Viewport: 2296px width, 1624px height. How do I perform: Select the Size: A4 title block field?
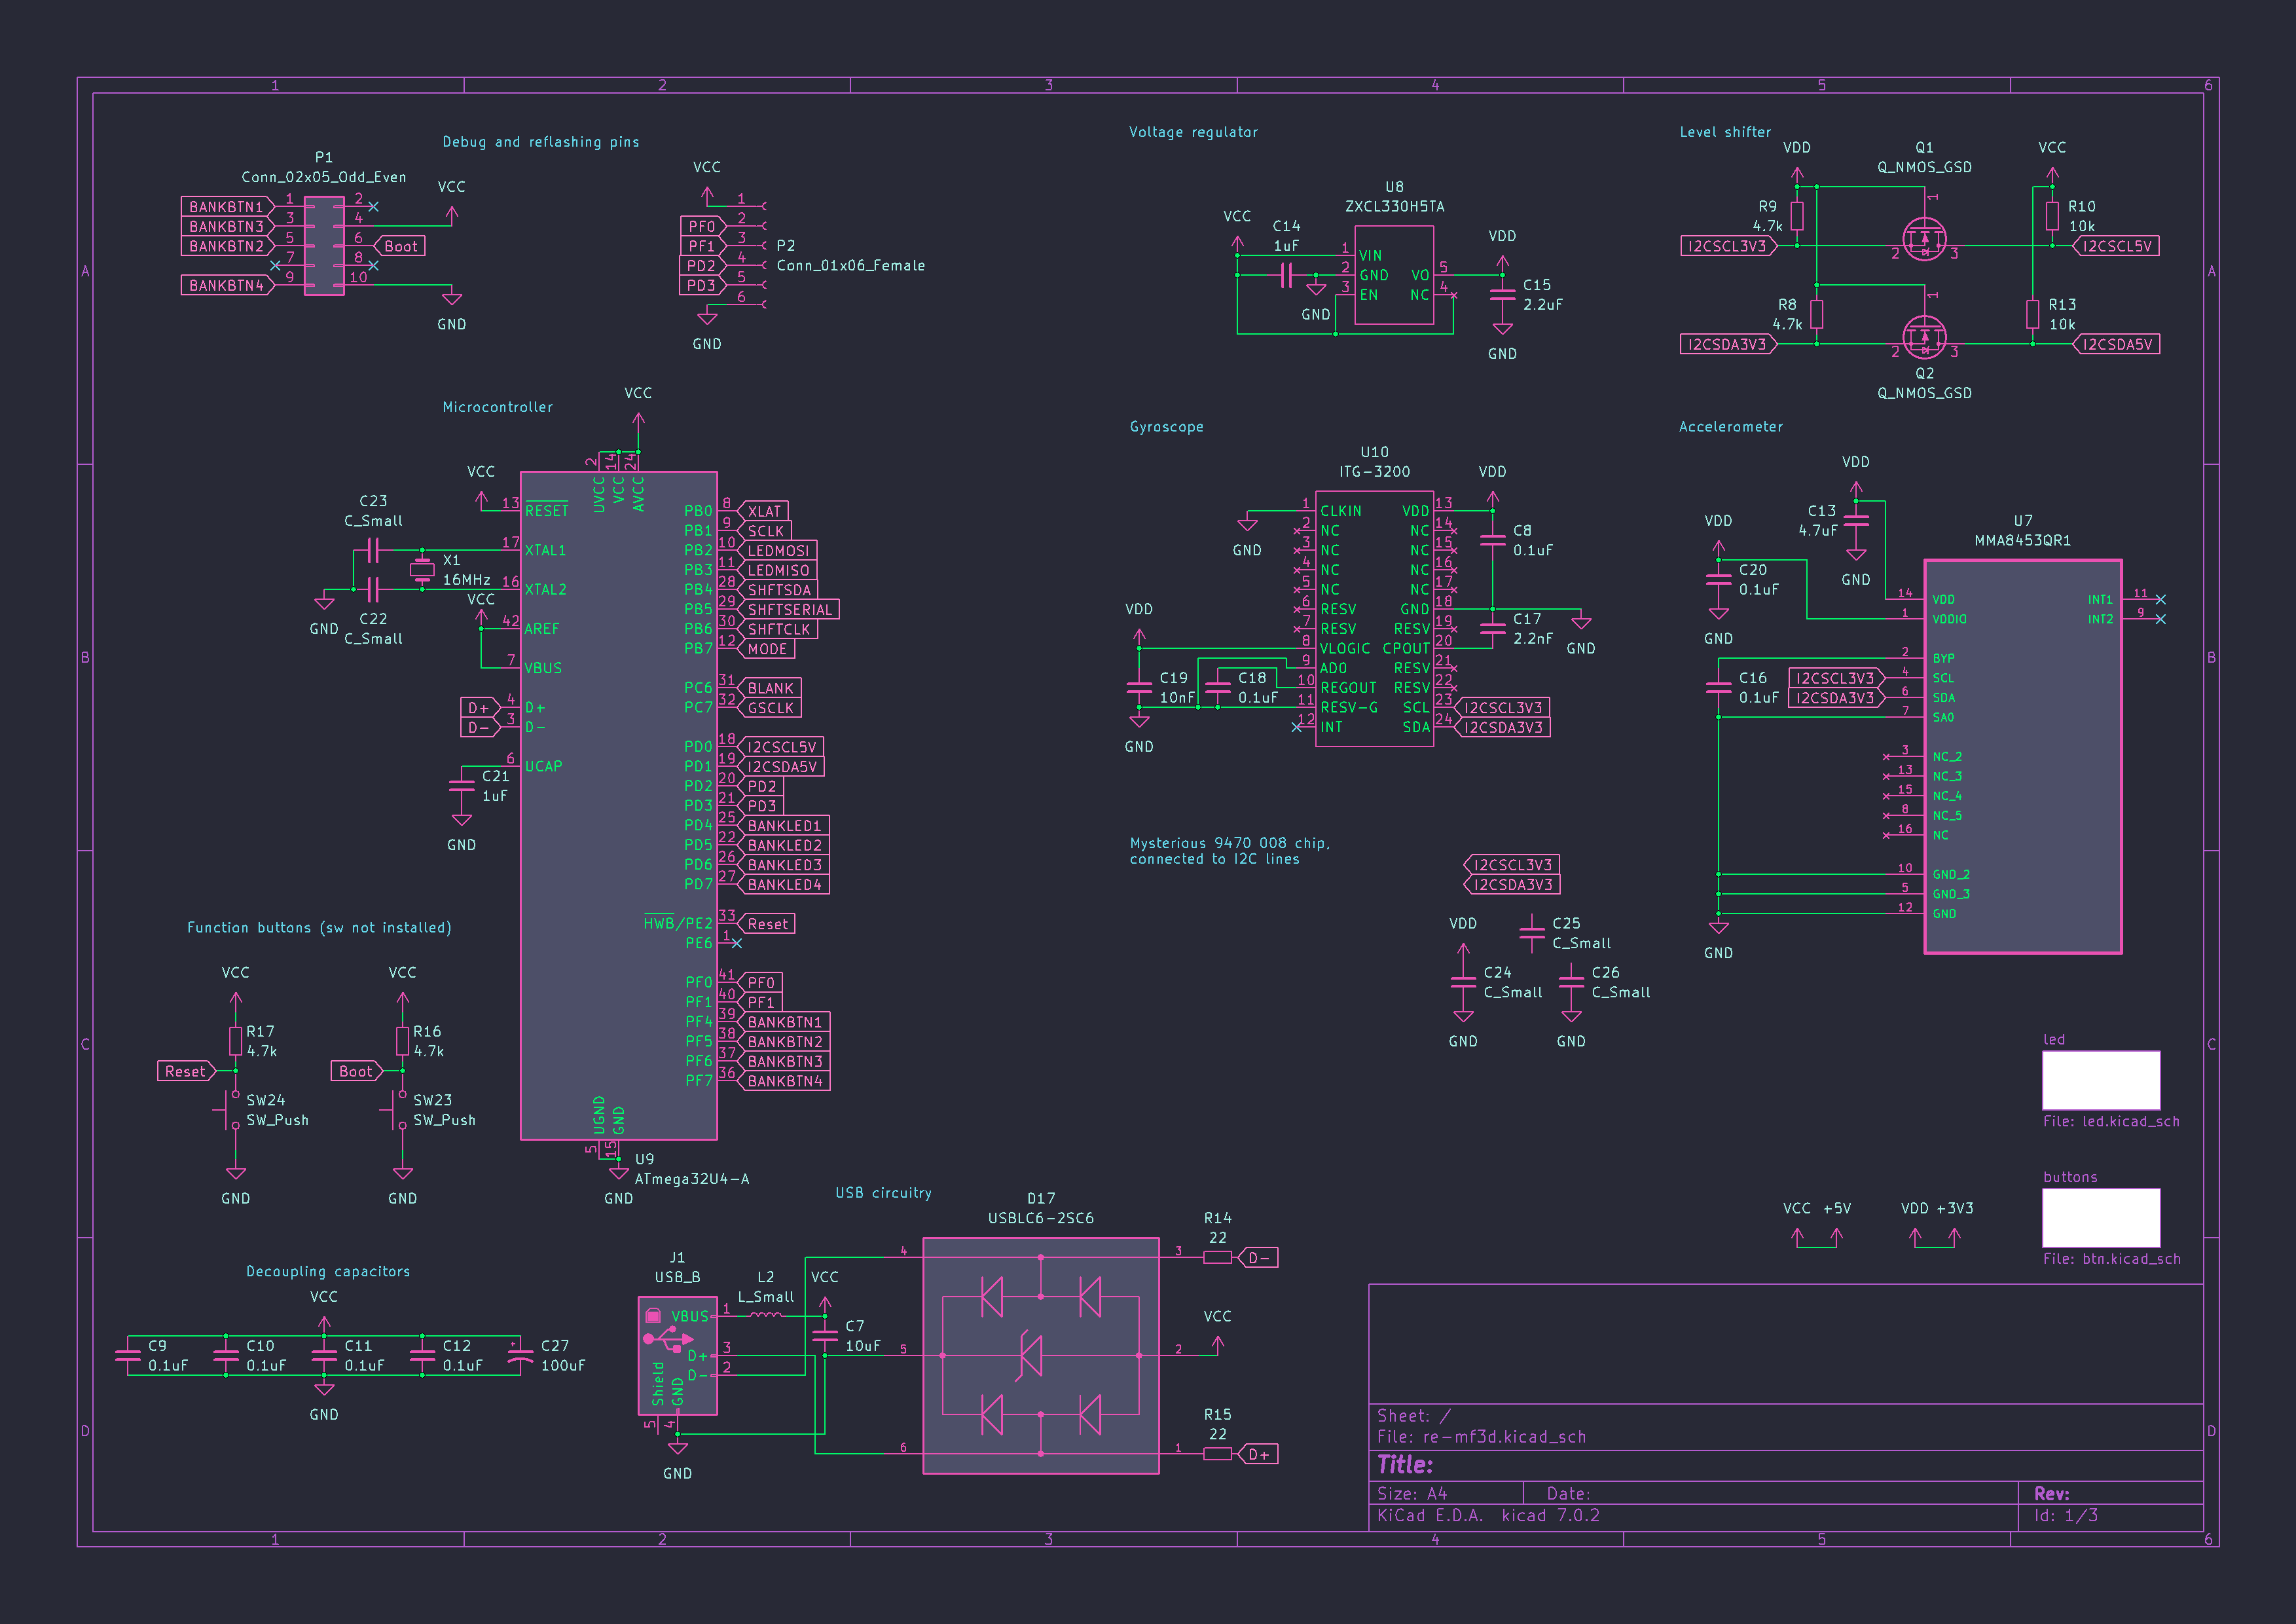(x=1411, y=1494)
